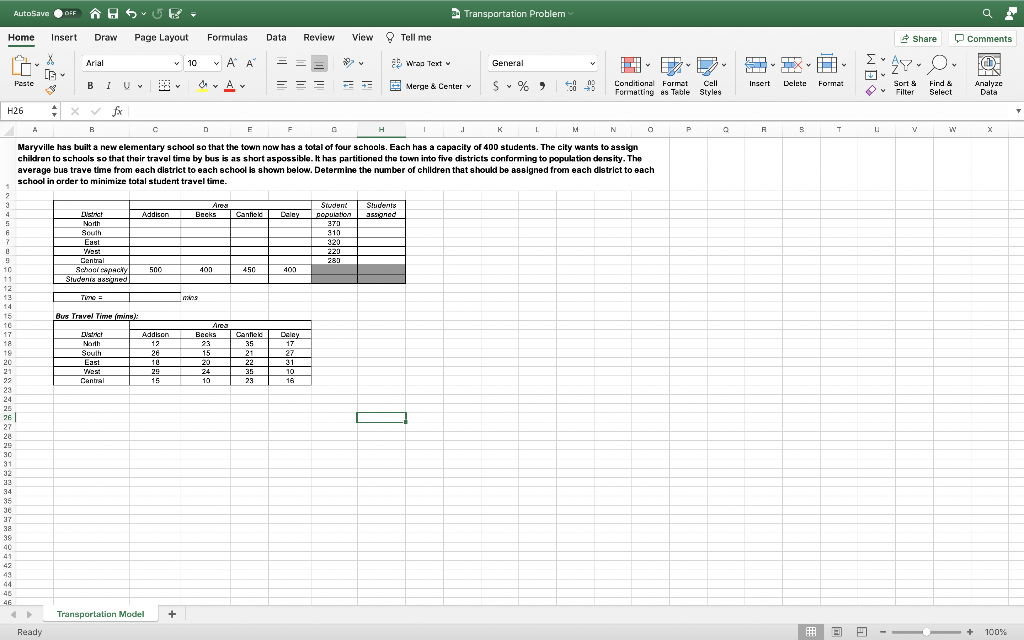Open the Comments pane button

click(x=983, y=39)
